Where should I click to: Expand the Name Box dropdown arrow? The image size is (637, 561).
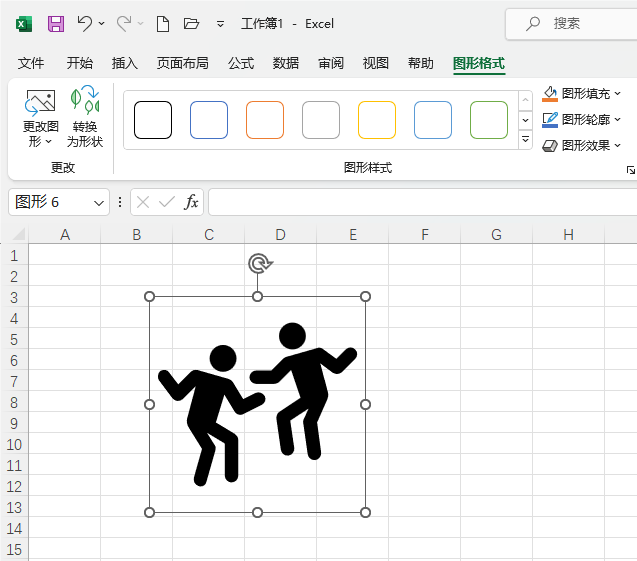[x=99, y=202]
